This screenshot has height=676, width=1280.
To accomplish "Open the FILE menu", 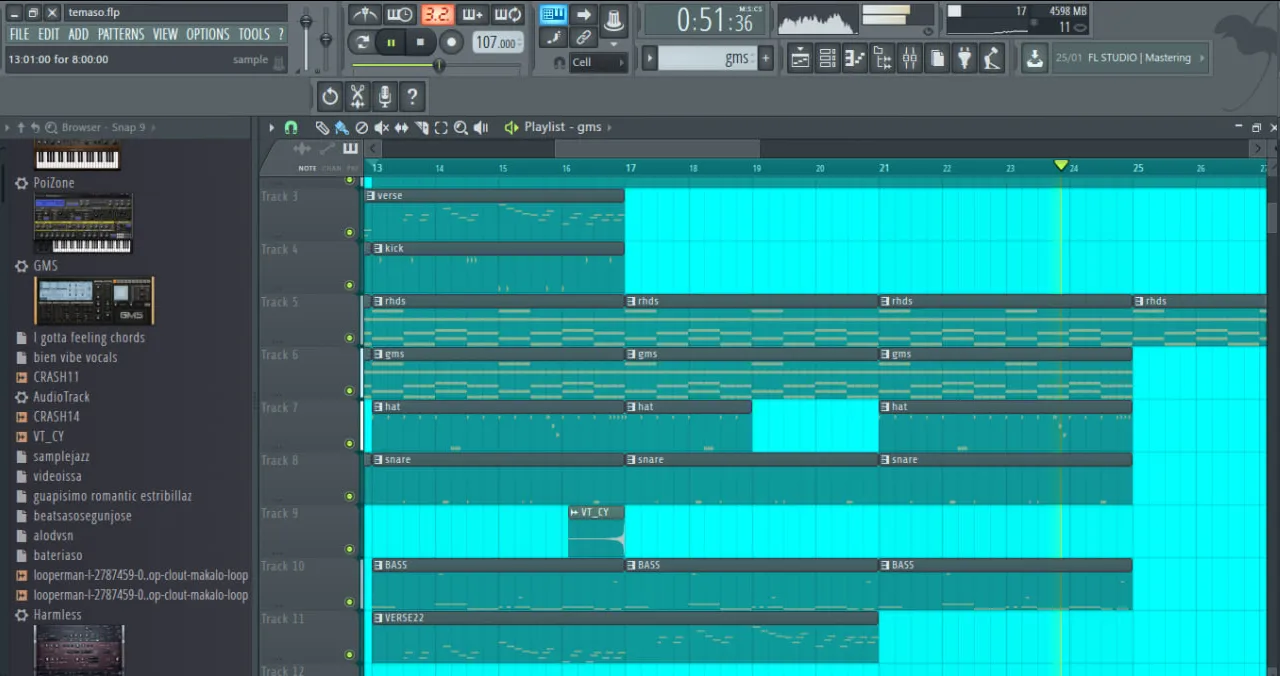I will [19, 34].
